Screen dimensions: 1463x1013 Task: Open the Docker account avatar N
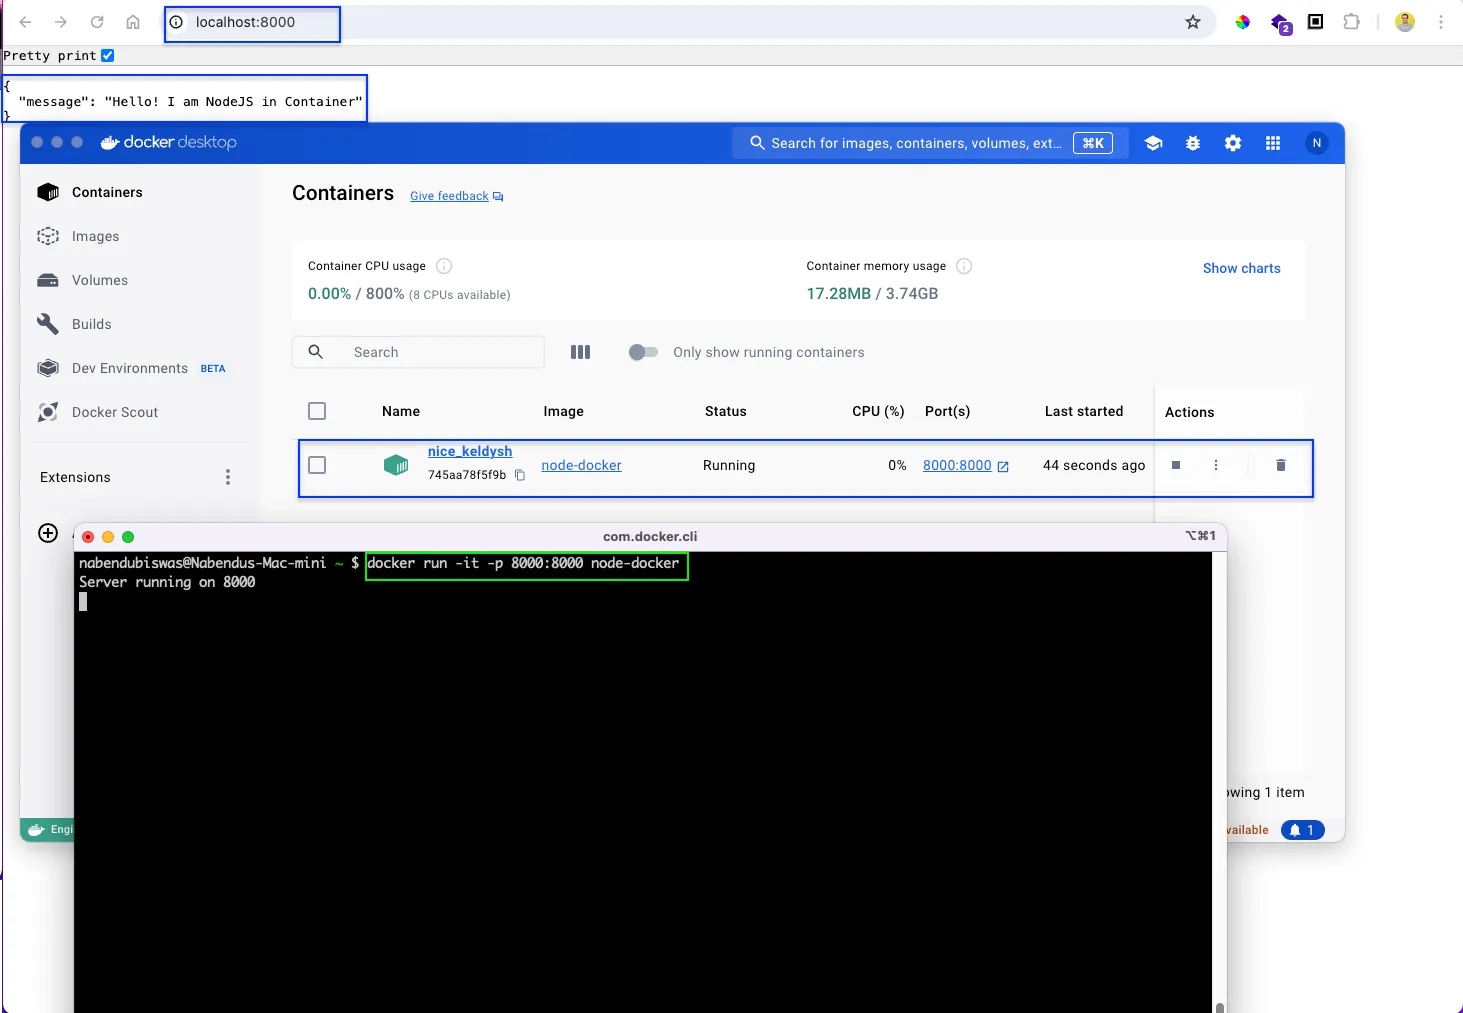(1317, 143)
